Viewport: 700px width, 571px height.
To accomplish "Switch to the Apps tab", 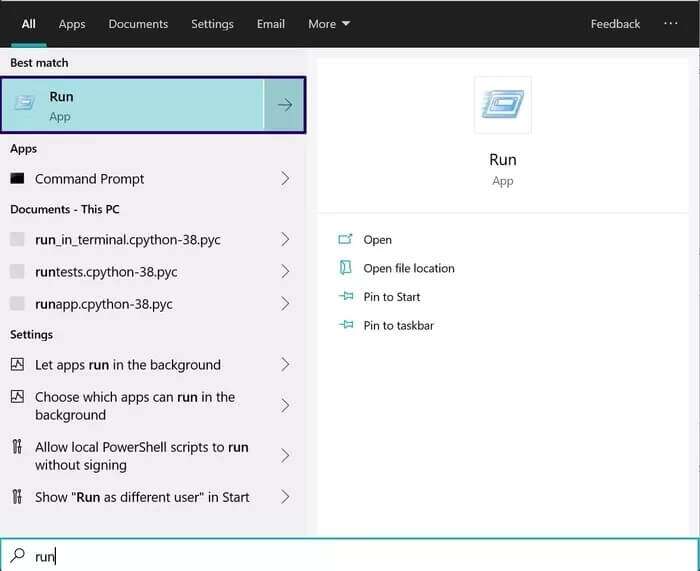I will tap(72, 24).
